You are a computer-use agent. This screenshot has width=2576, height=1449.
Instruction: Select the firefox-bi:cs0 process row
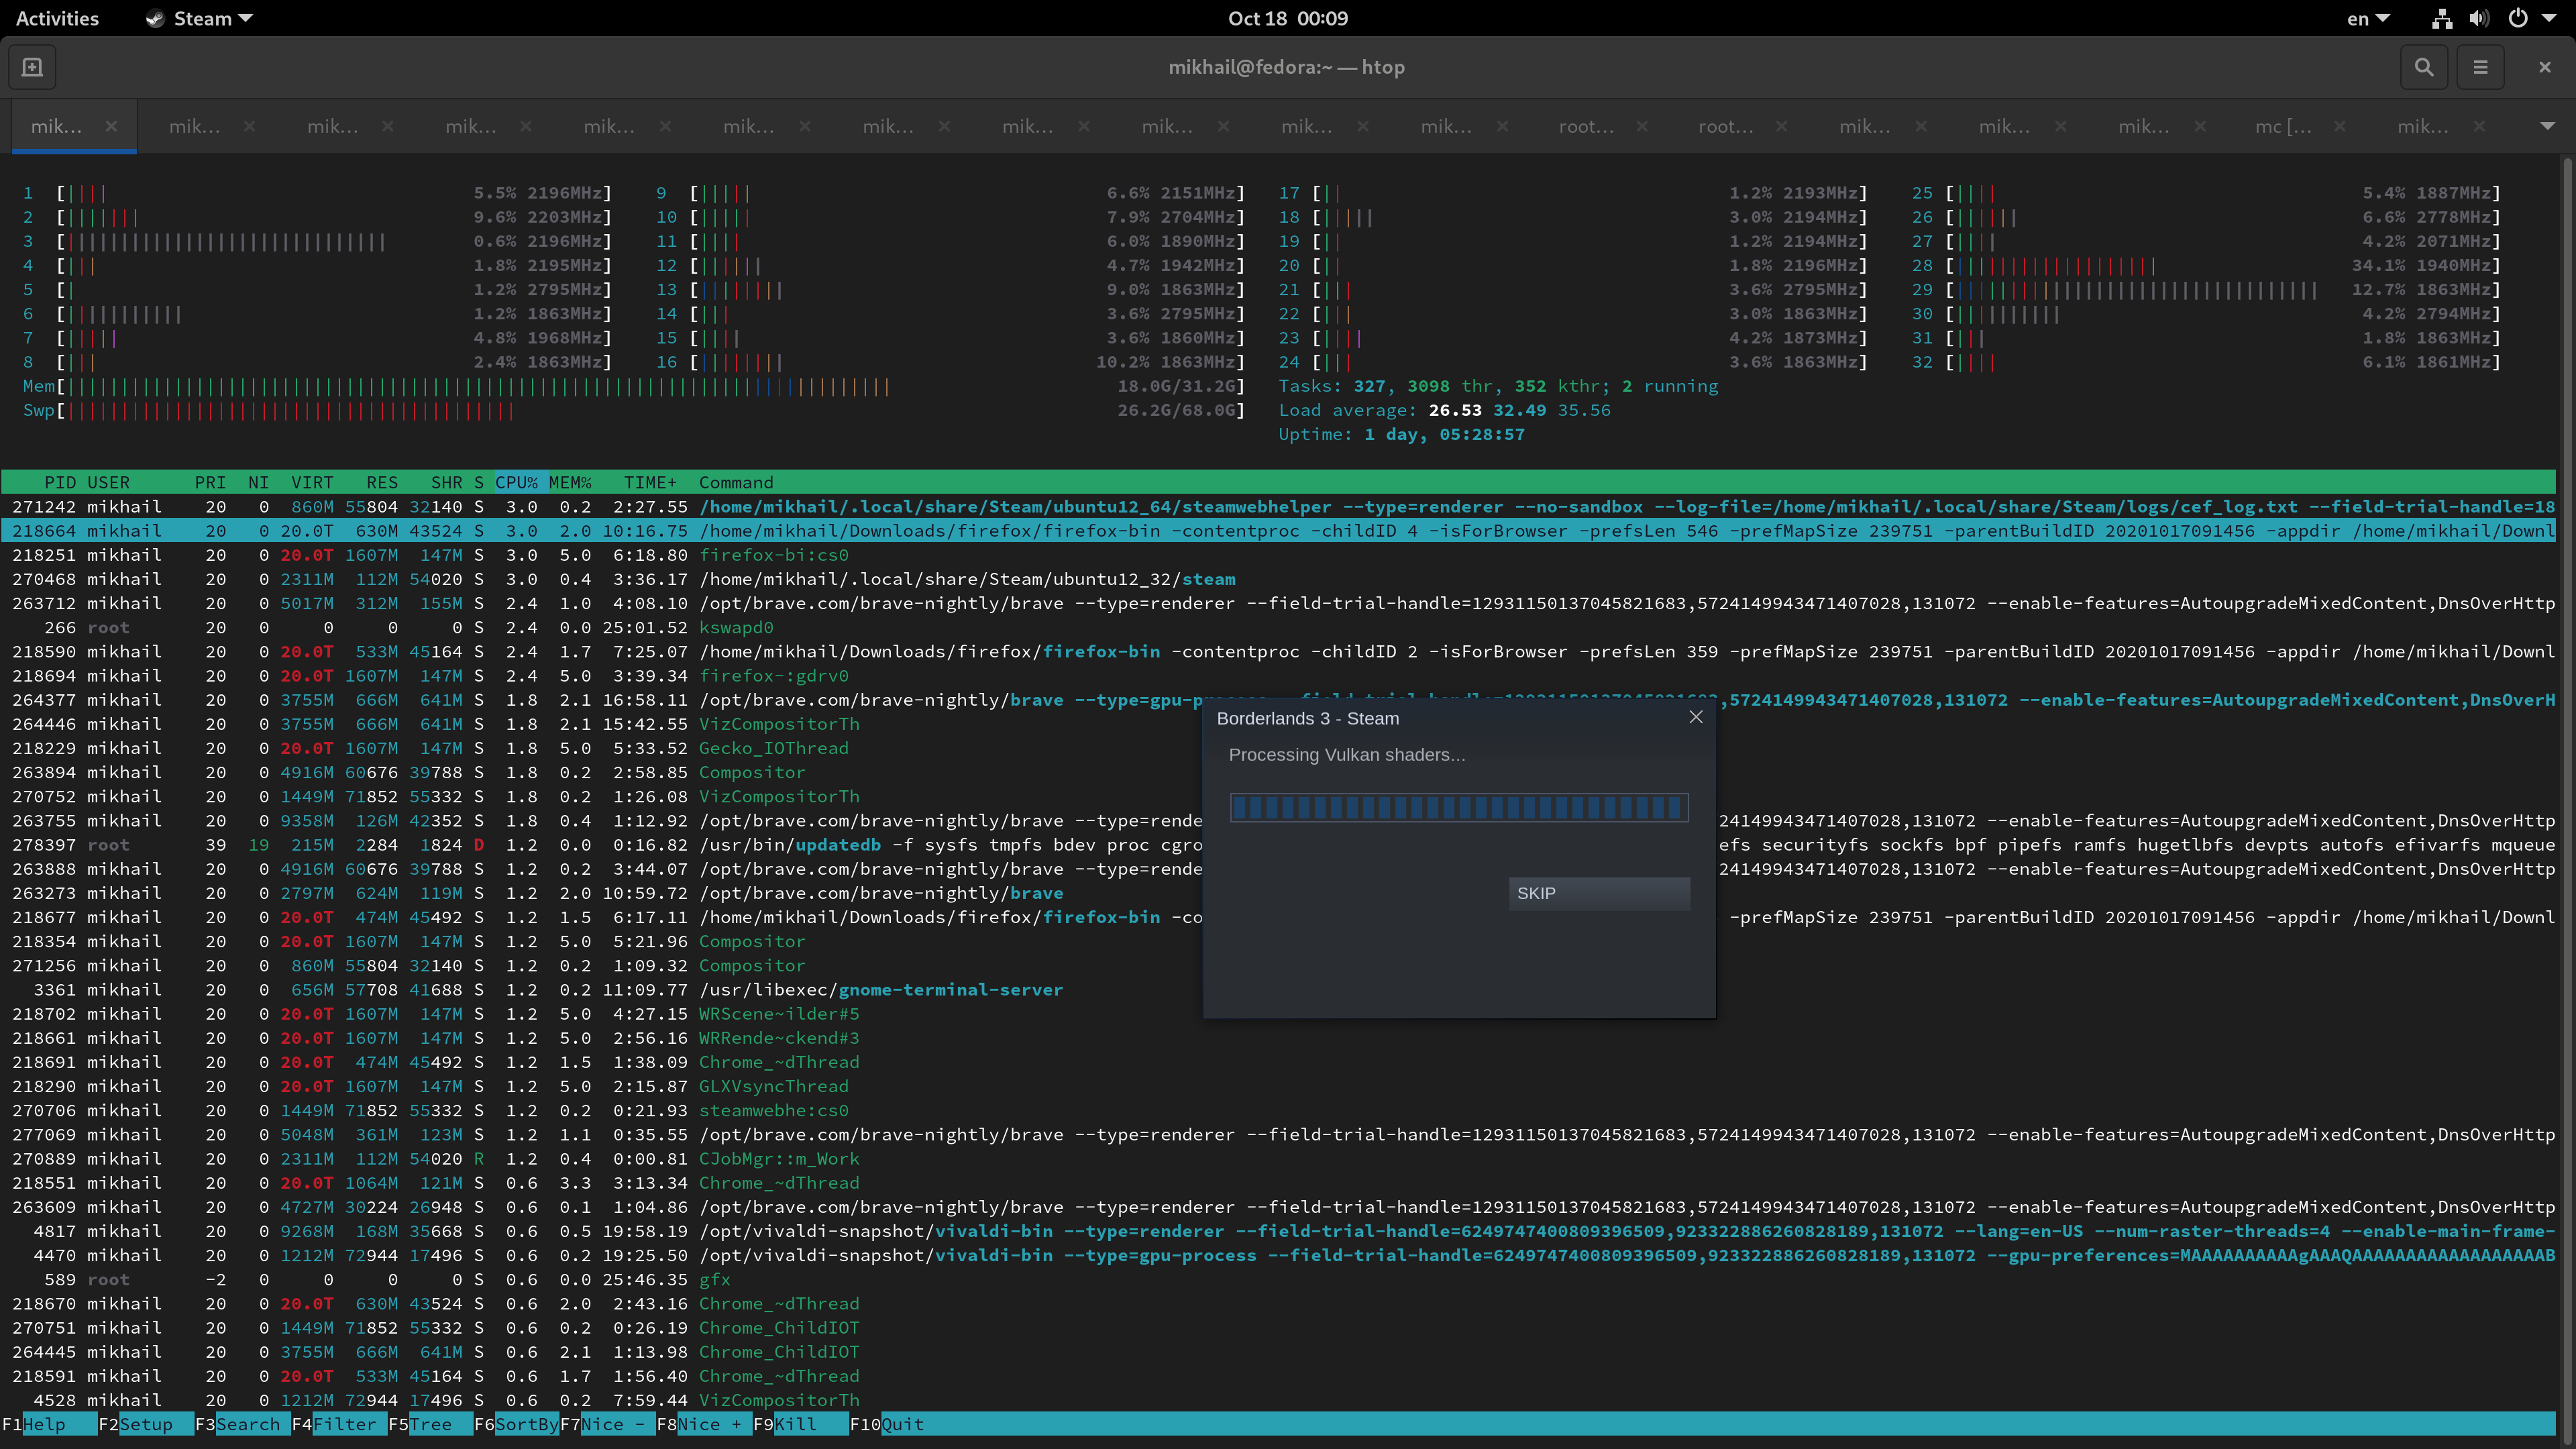(1279, 555)
